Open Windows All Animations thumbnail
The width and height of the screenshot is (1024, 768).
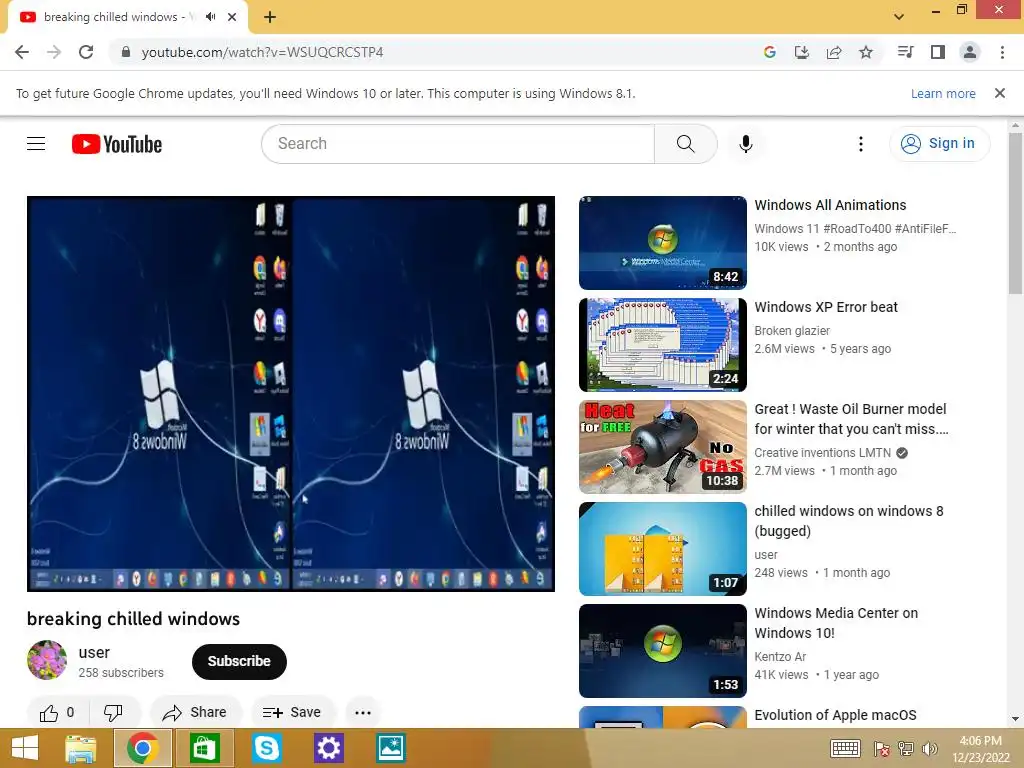pyautogui.click(x=662, y=243)
